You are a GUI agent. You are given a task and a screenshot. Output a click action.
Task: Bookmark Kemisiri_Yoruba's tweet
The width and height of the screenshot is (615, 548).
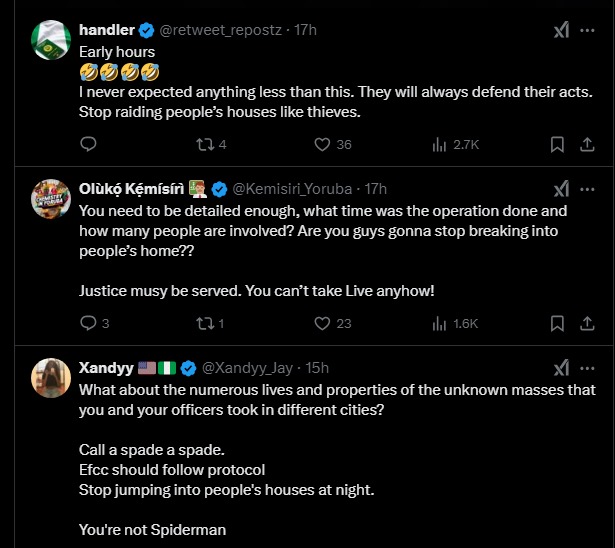(x=557, y=323)
